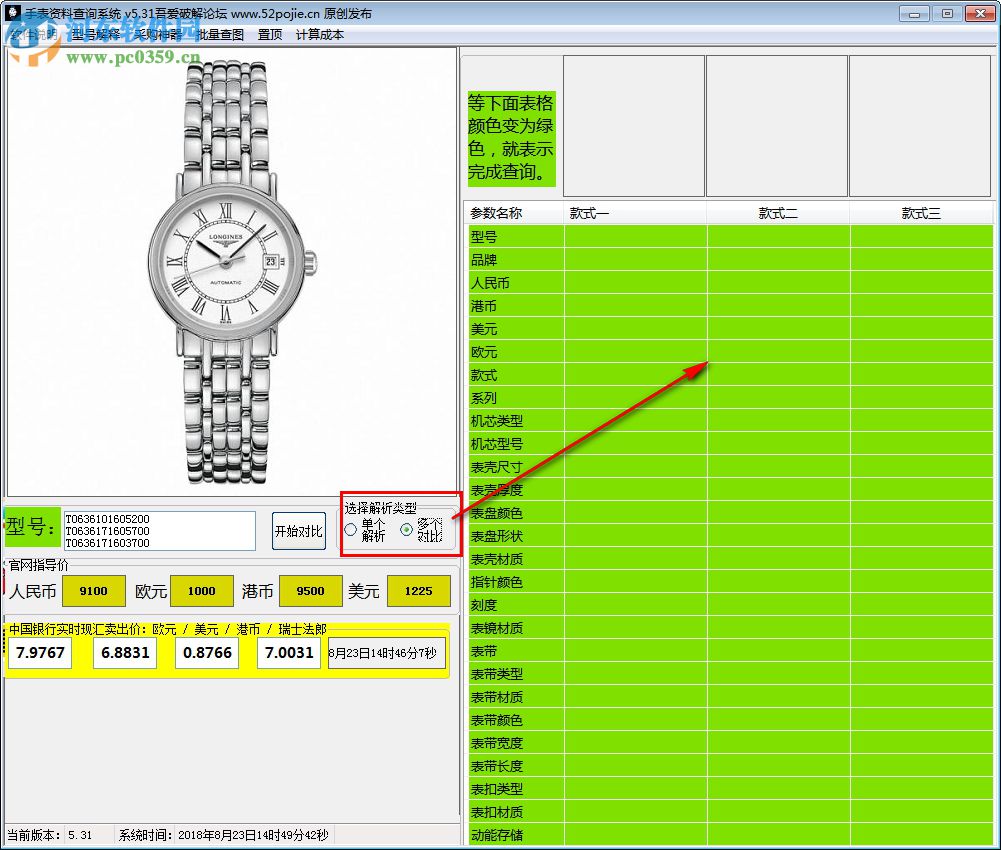The width and height of the screenshot is (1001, 850).
Task: Click the 欧元 price value 1000
Action: coord(202,591)
